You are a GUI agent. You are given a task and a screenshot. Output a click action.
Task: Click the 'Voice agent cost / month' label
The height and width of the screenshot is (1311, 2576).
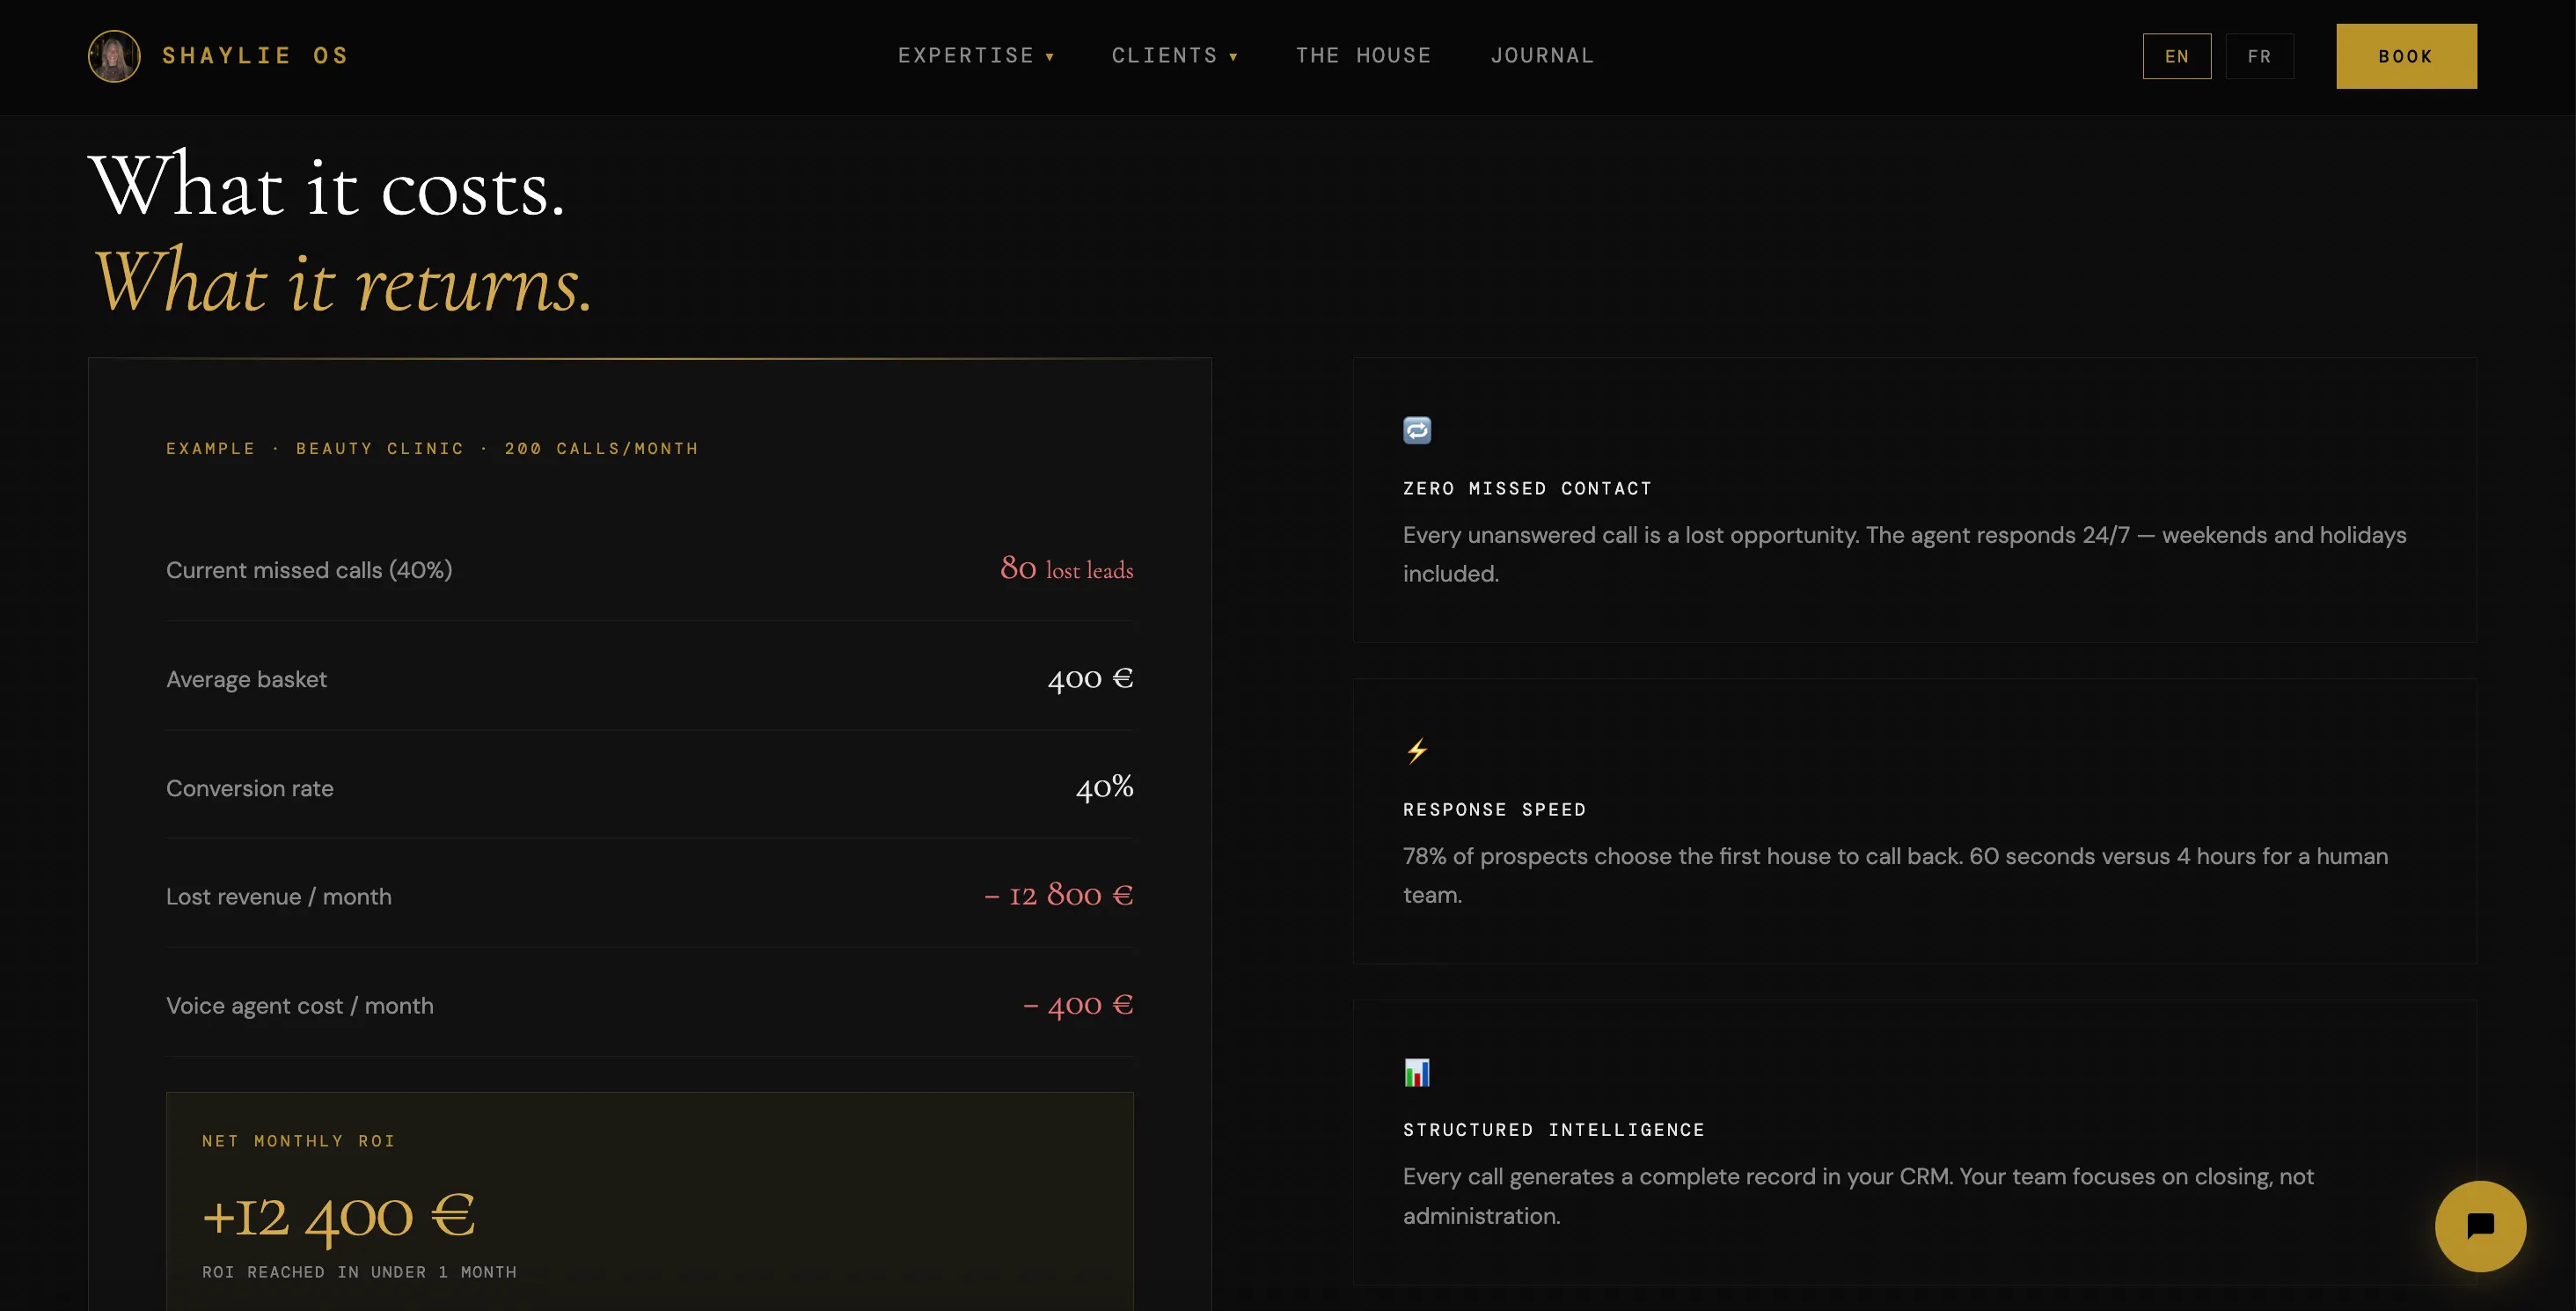coord(300,1006)
